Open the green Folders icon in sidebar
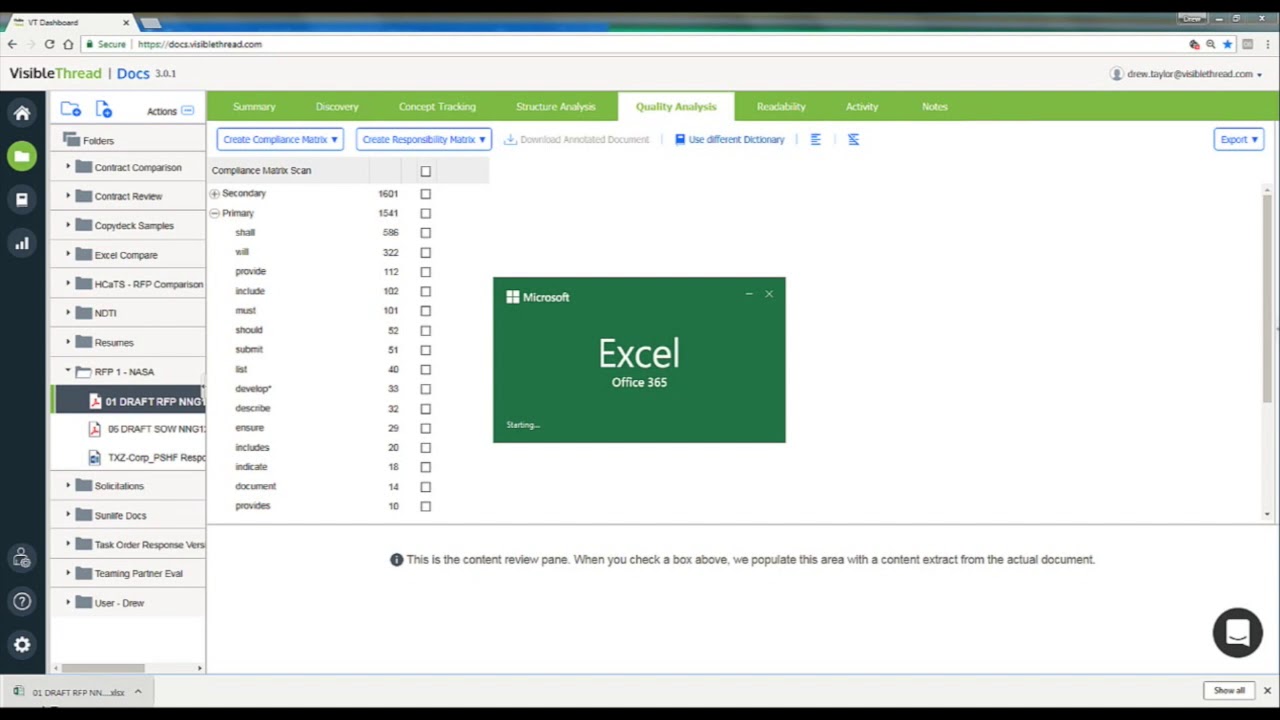 pyautogui.click(x=22, y=156)
